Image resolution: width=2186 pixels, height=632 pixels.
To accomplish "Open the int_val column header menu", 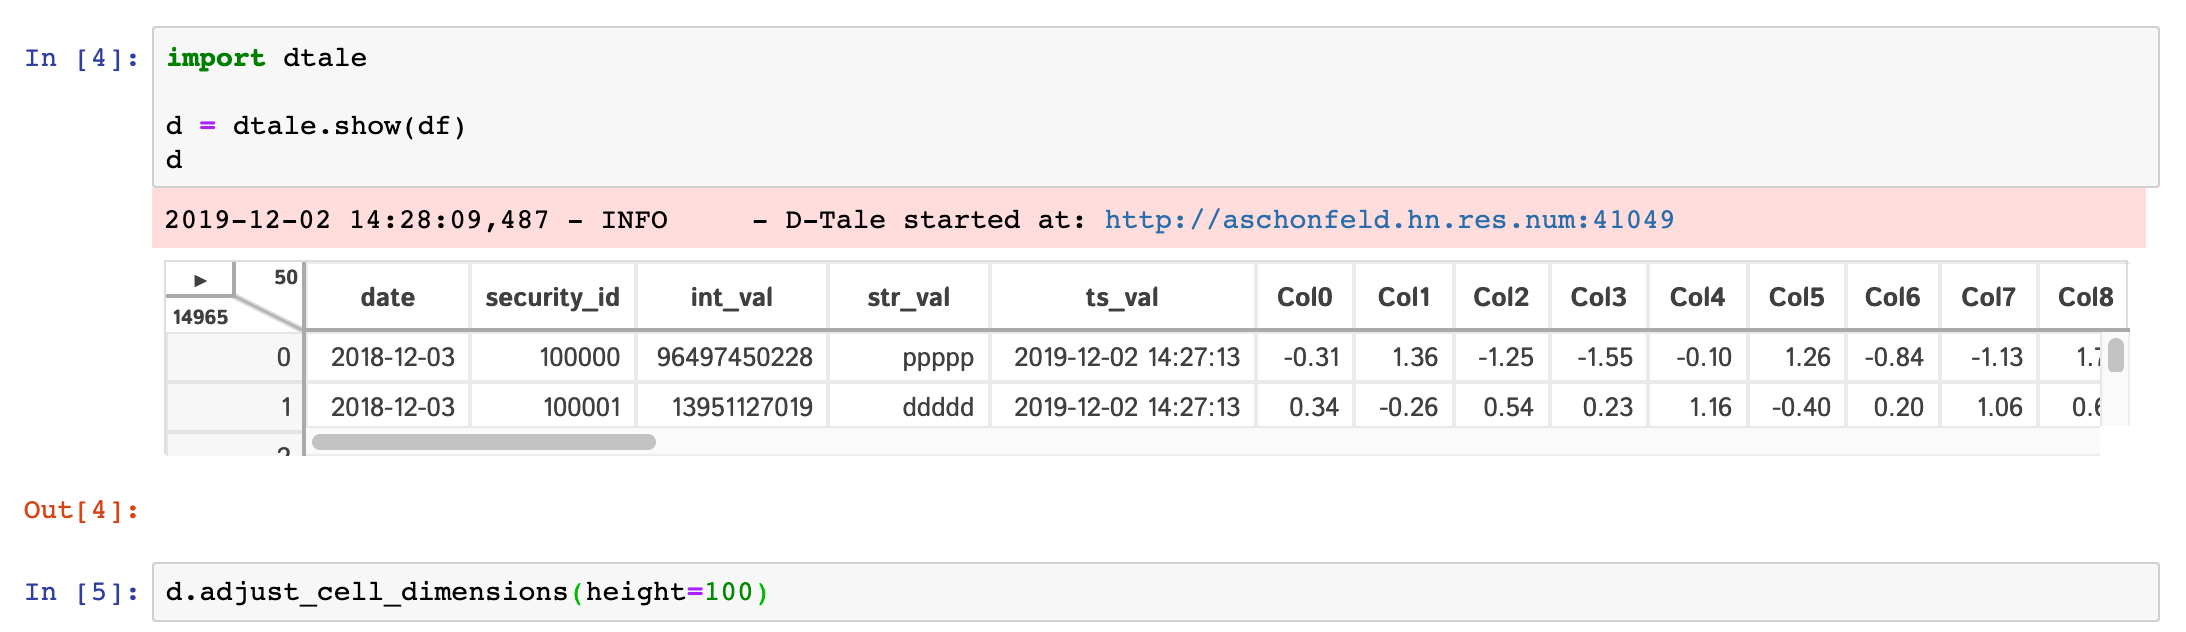I will pos(731,297).
